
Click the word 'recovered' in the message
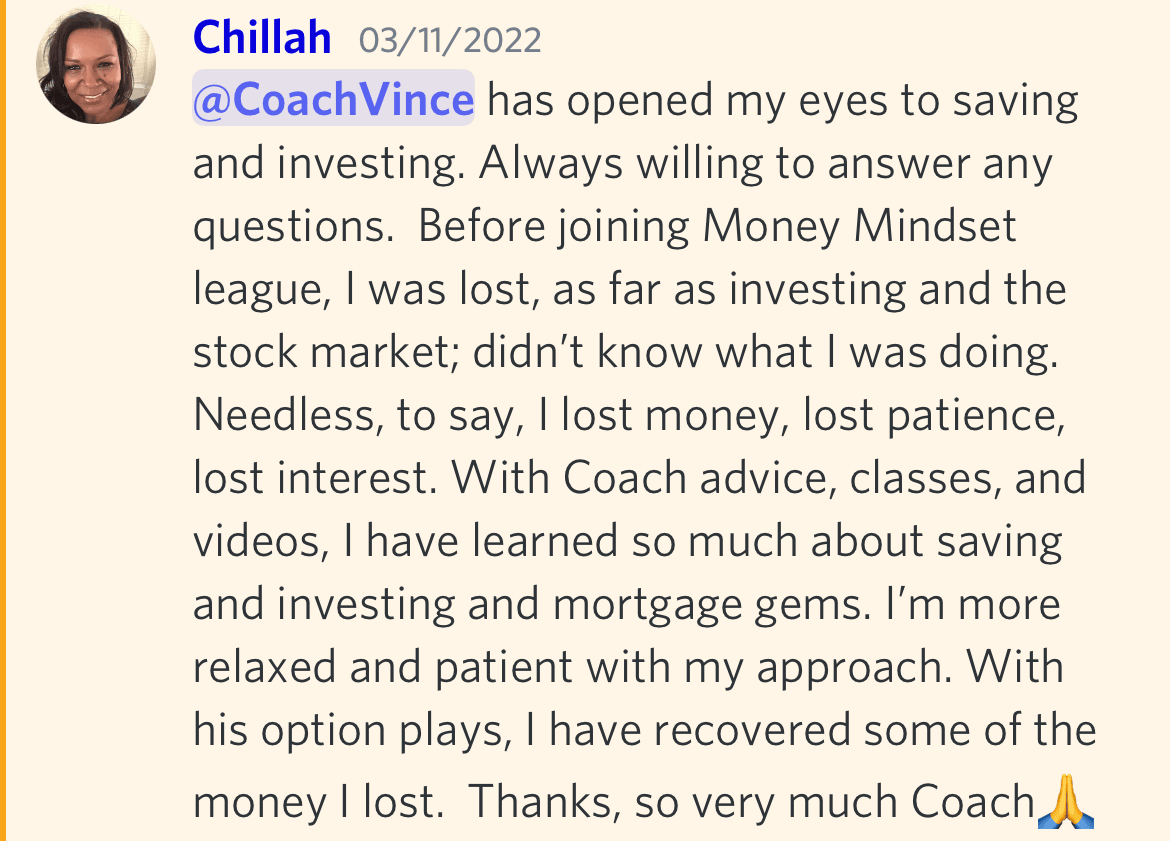tap(752, 730)
